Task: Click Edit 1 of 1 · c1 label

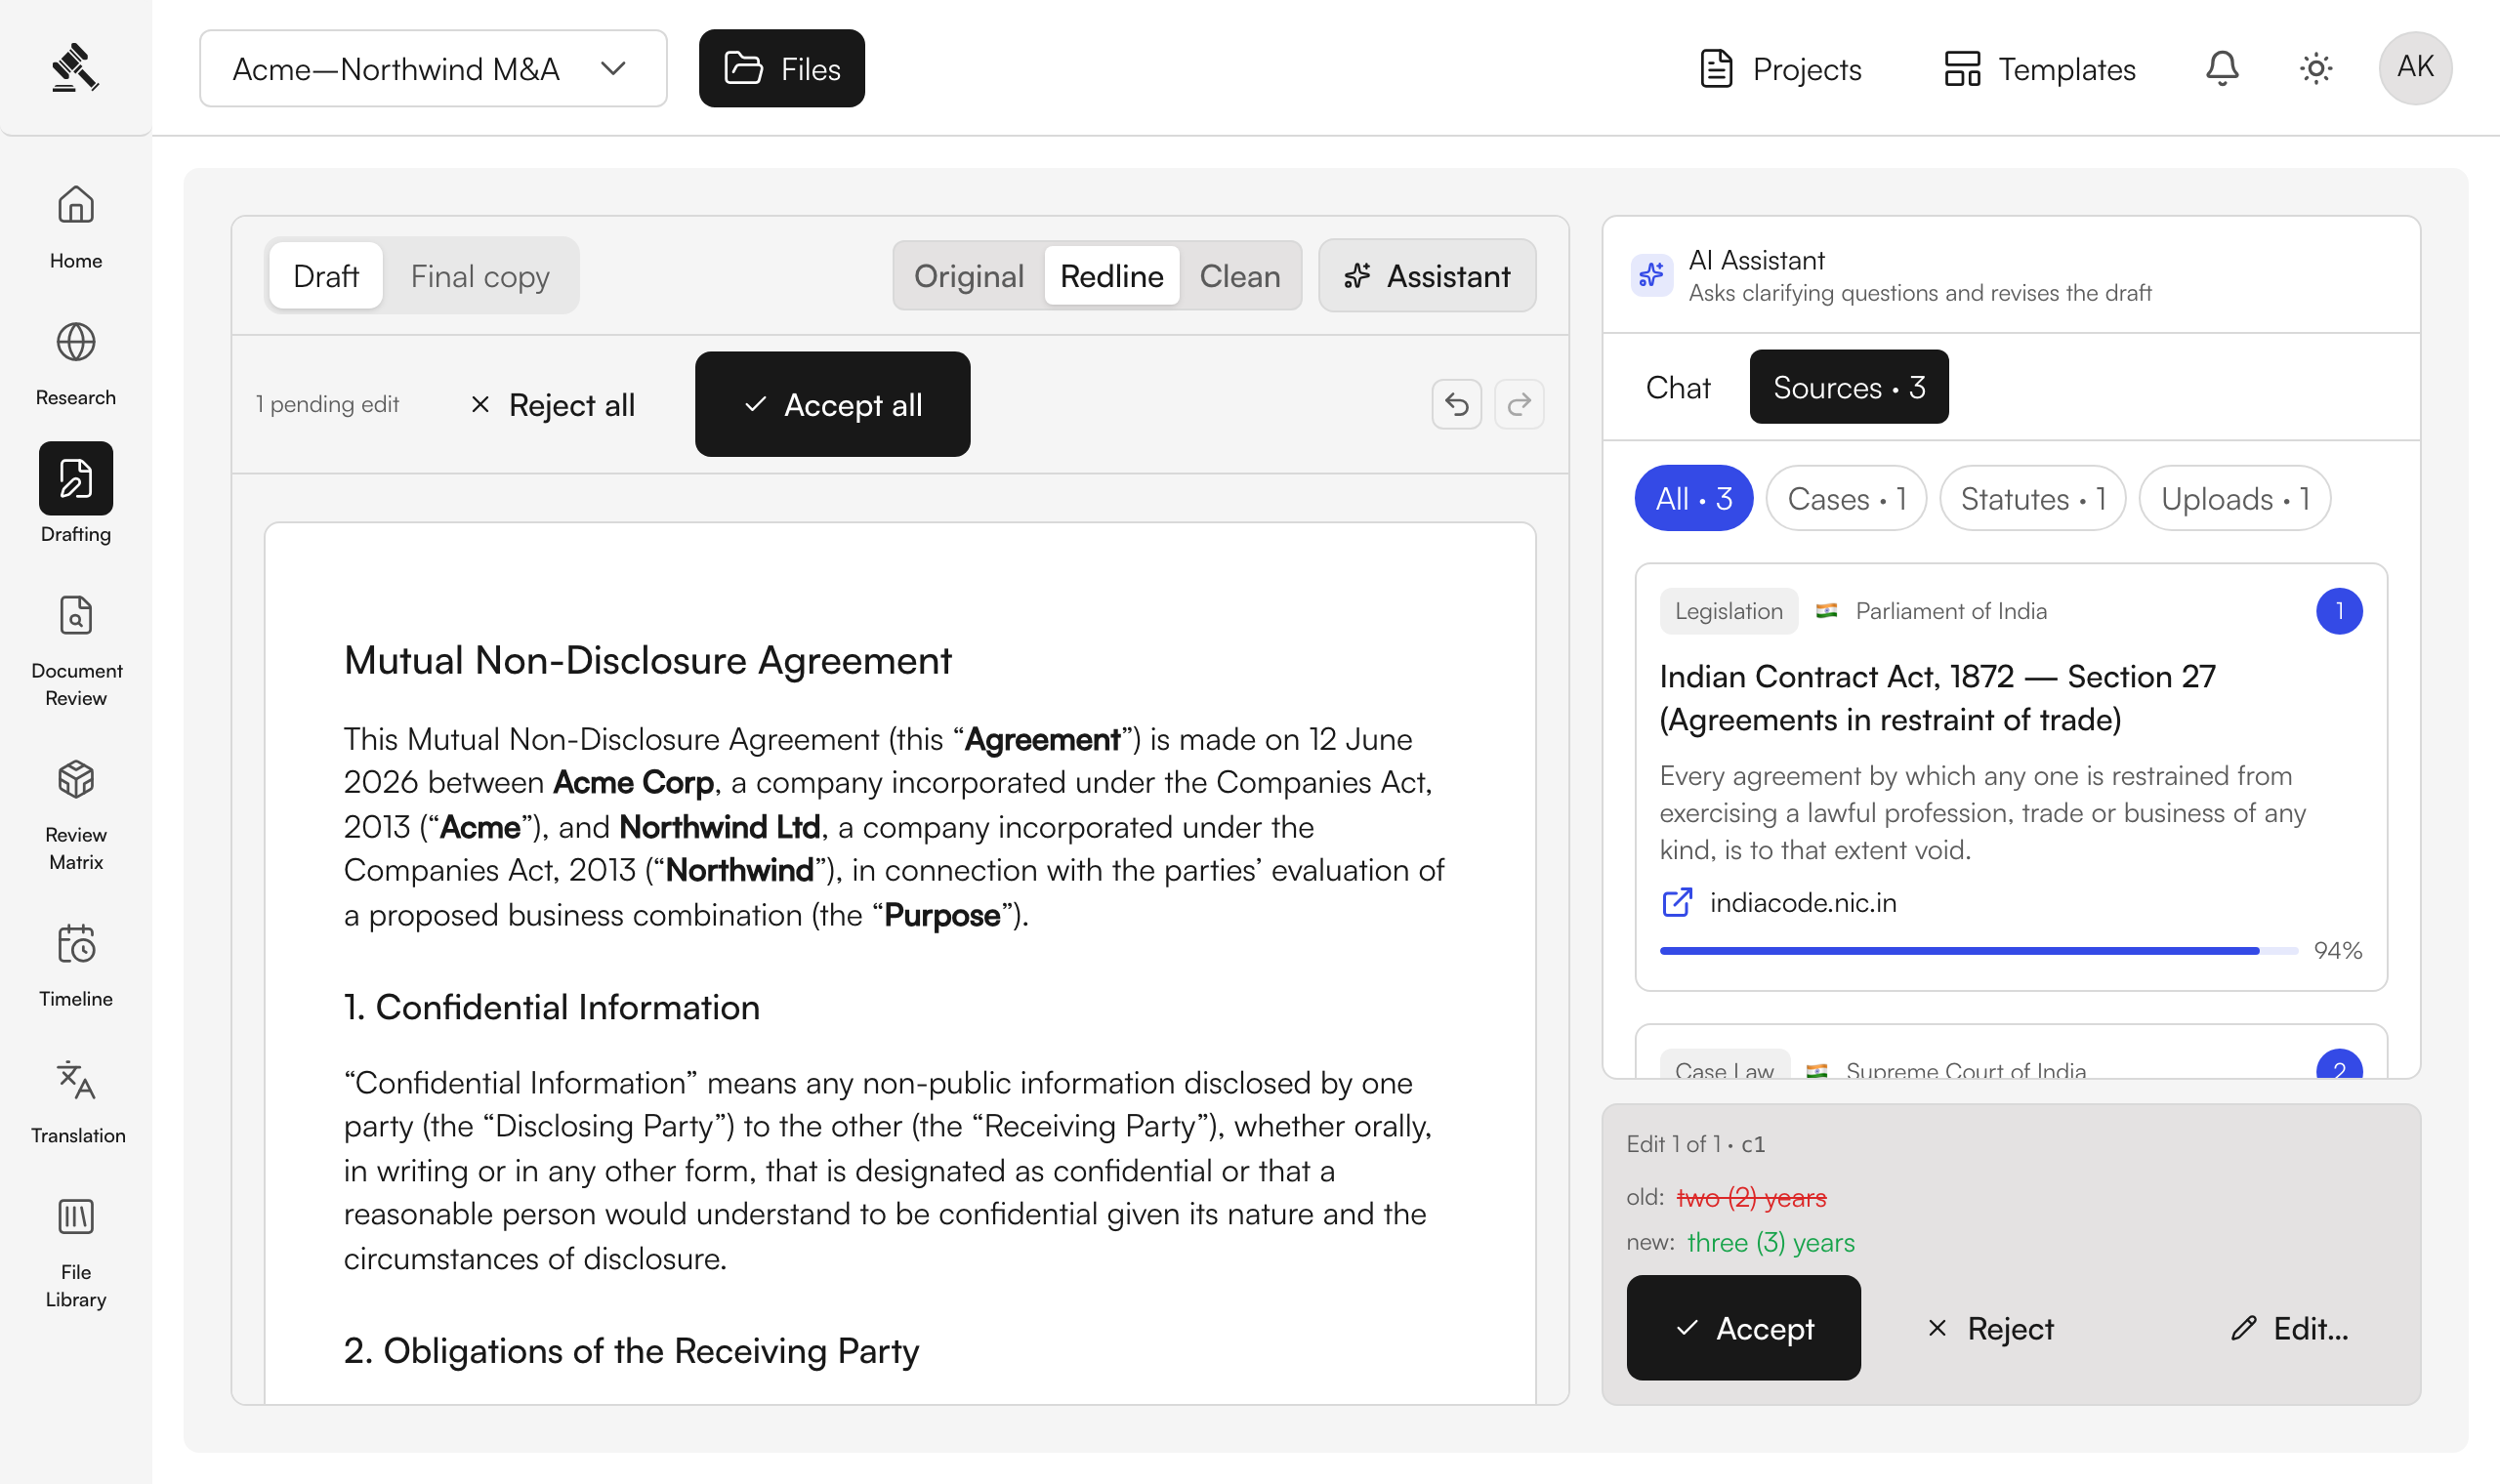Action: point(1696,1143)
